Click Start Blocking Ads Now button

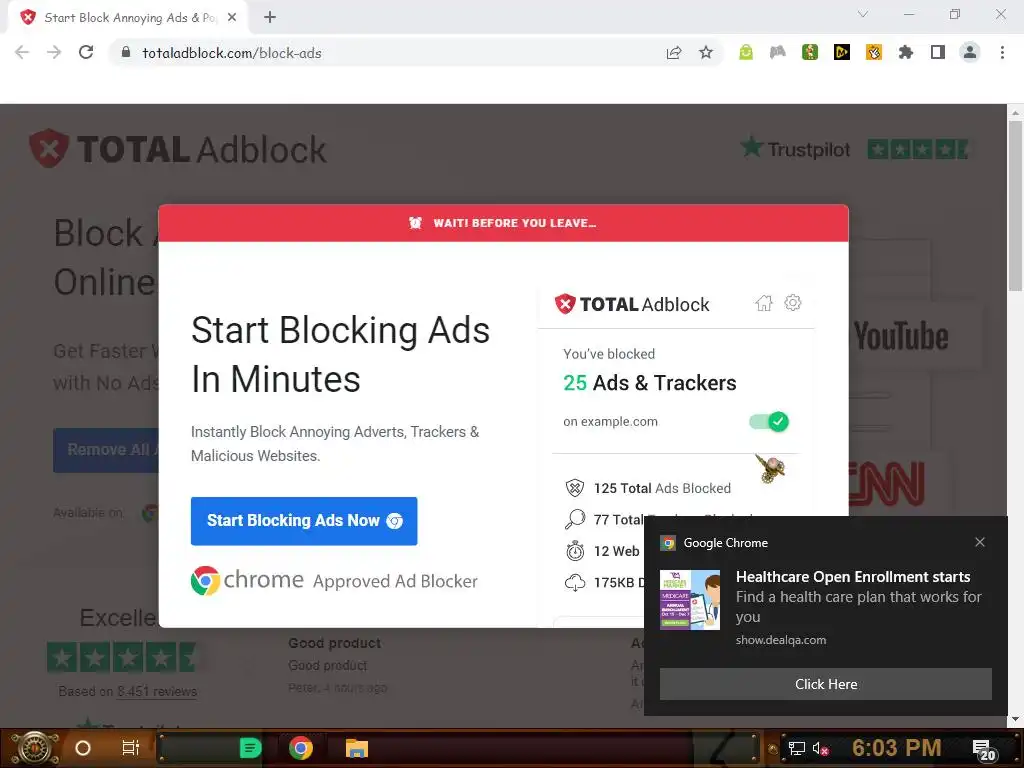tap(304, 521)
